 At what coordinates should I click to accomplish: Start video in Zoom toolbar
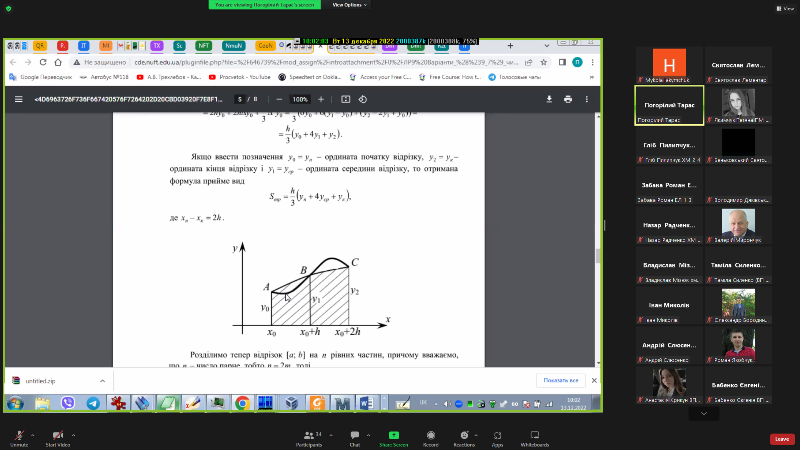click(58, 438)
